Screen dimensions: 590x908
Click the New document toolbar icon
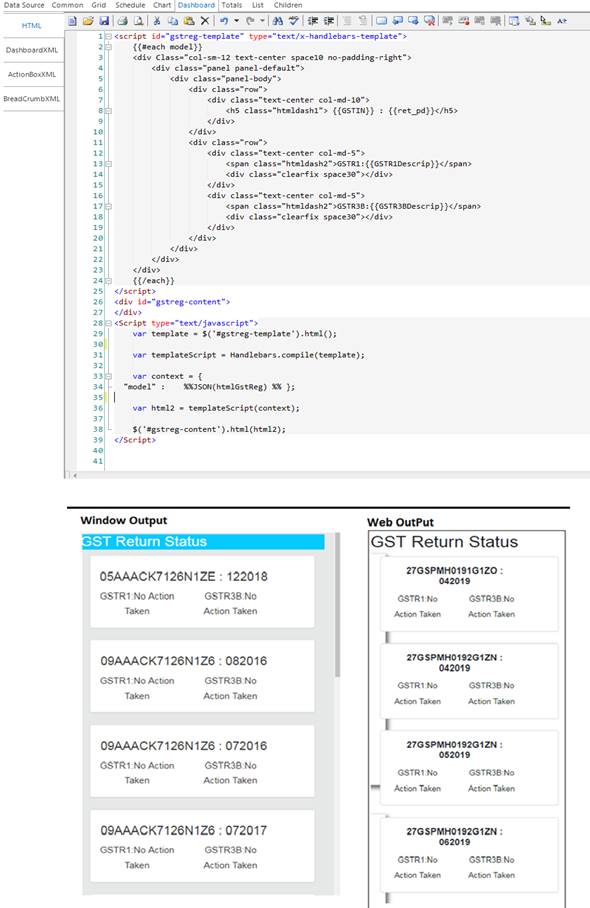[72, 21]
